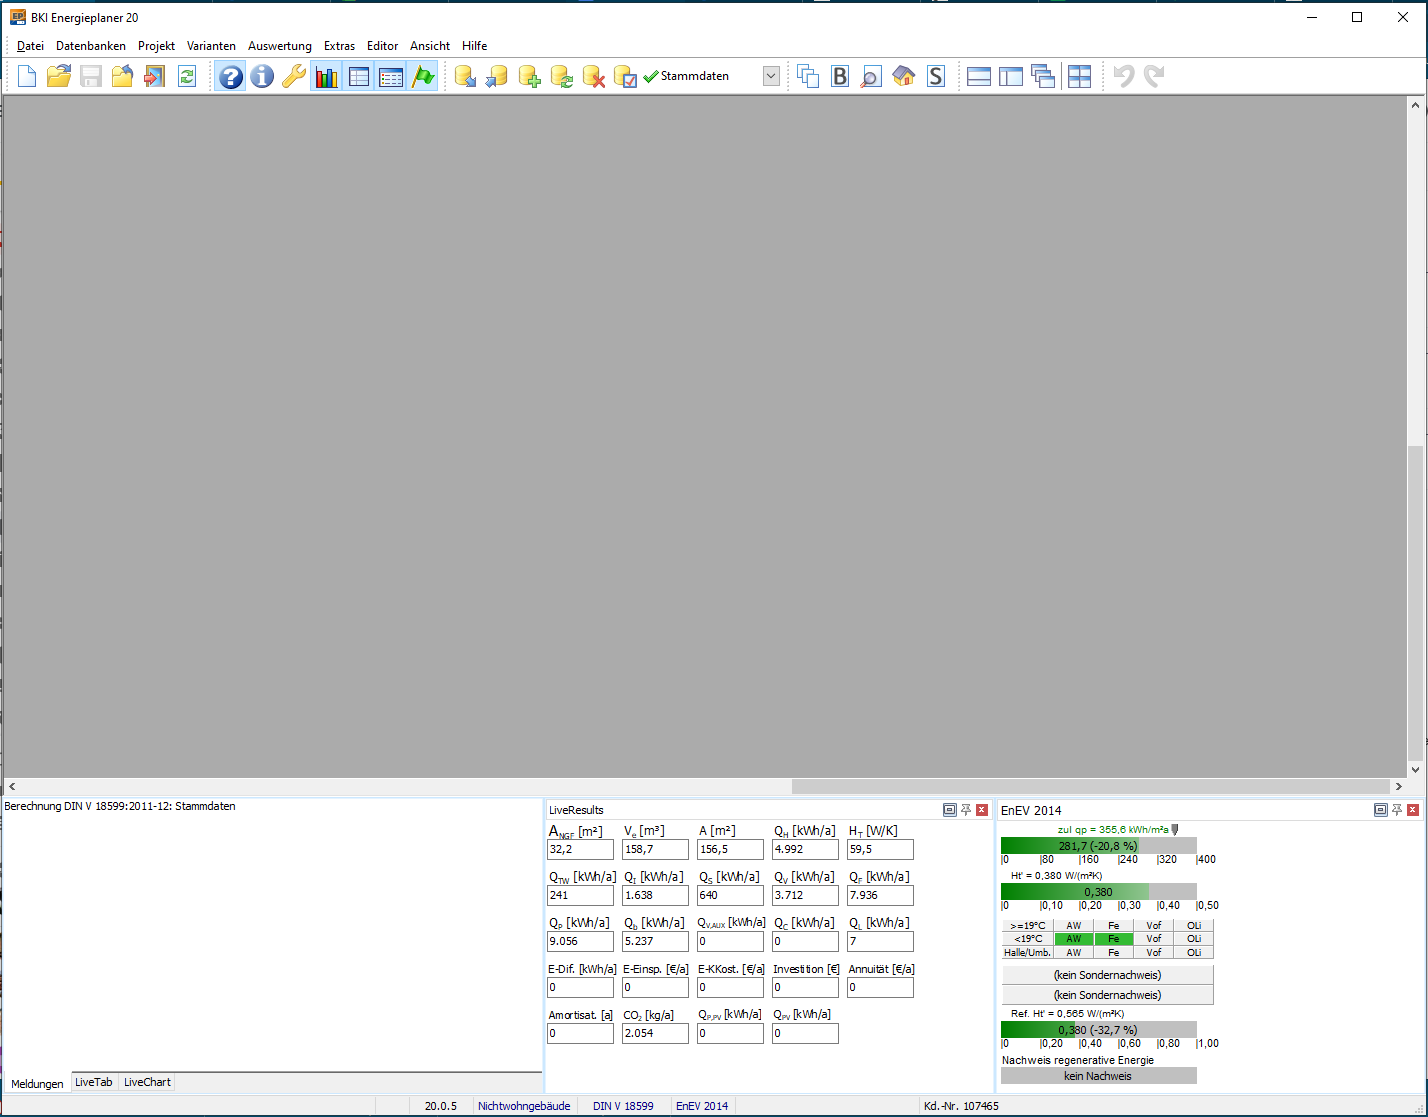
Task: Open the help question mark icon
Action: pos(231,76)
